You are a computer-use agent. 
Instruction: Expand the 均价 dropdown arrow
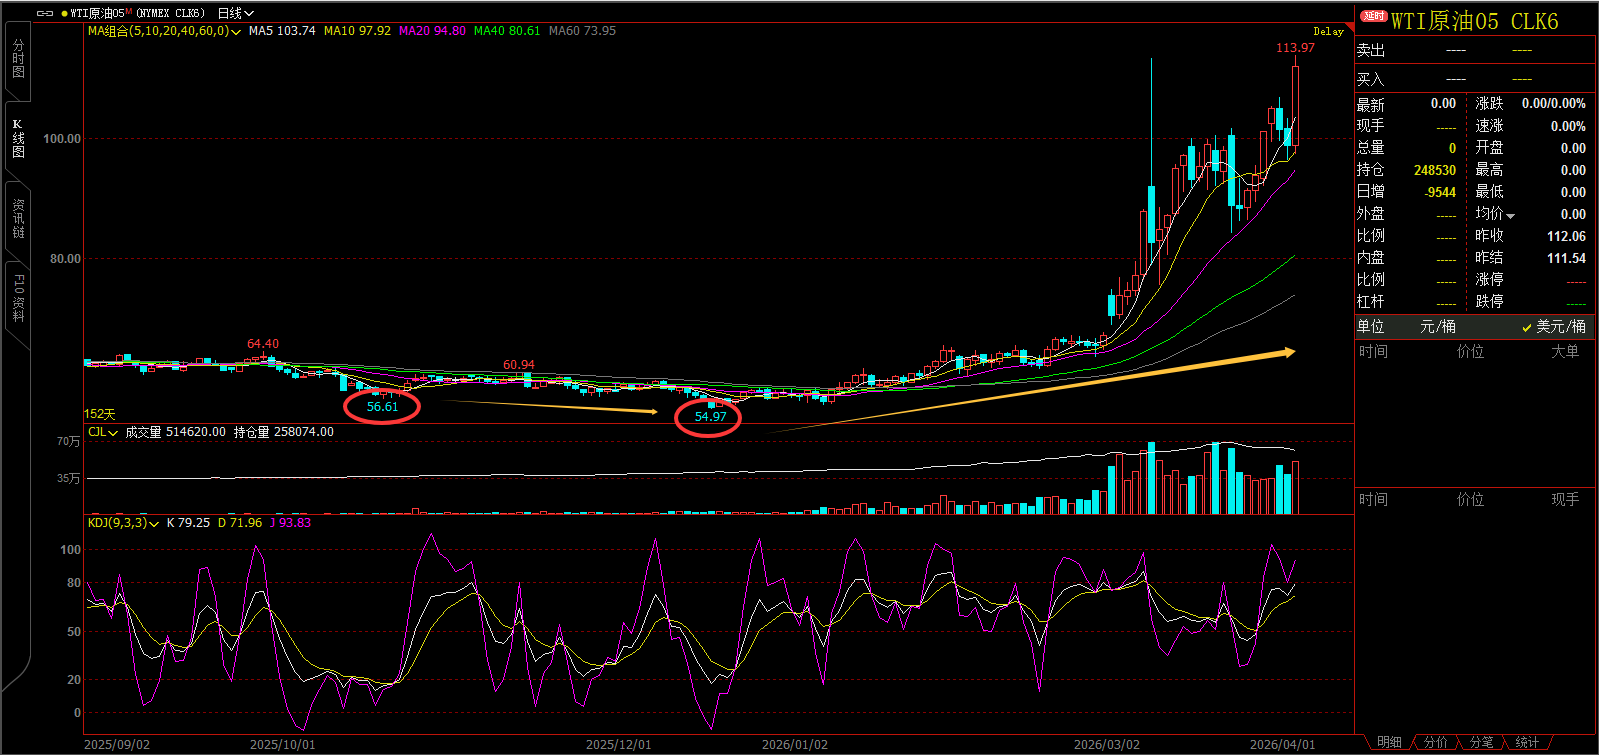click(1510, 215)
